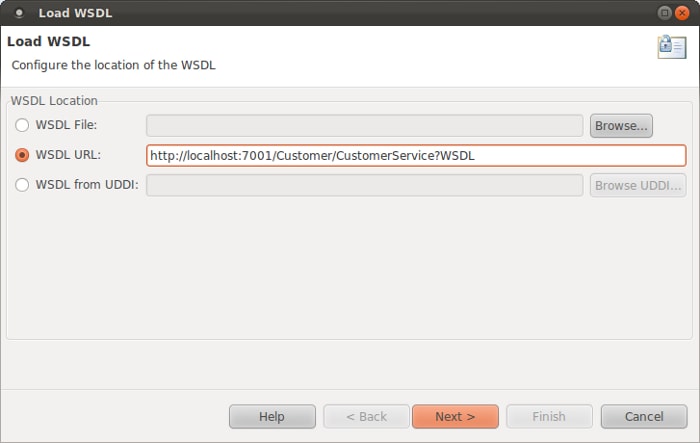
Task: Click the Load WSDL title bar text
Action: tap(75, 13)
